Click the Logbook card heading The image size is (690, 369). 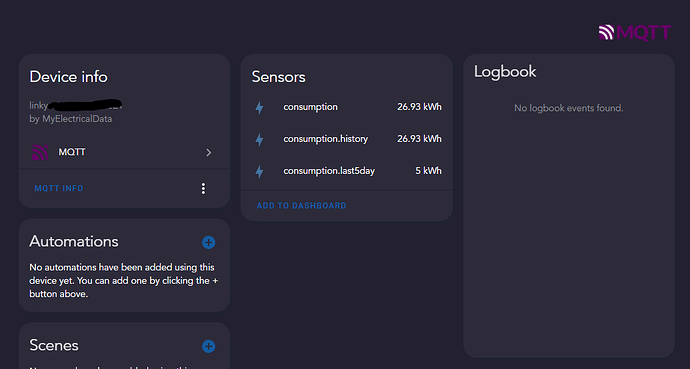click(505, 72)
